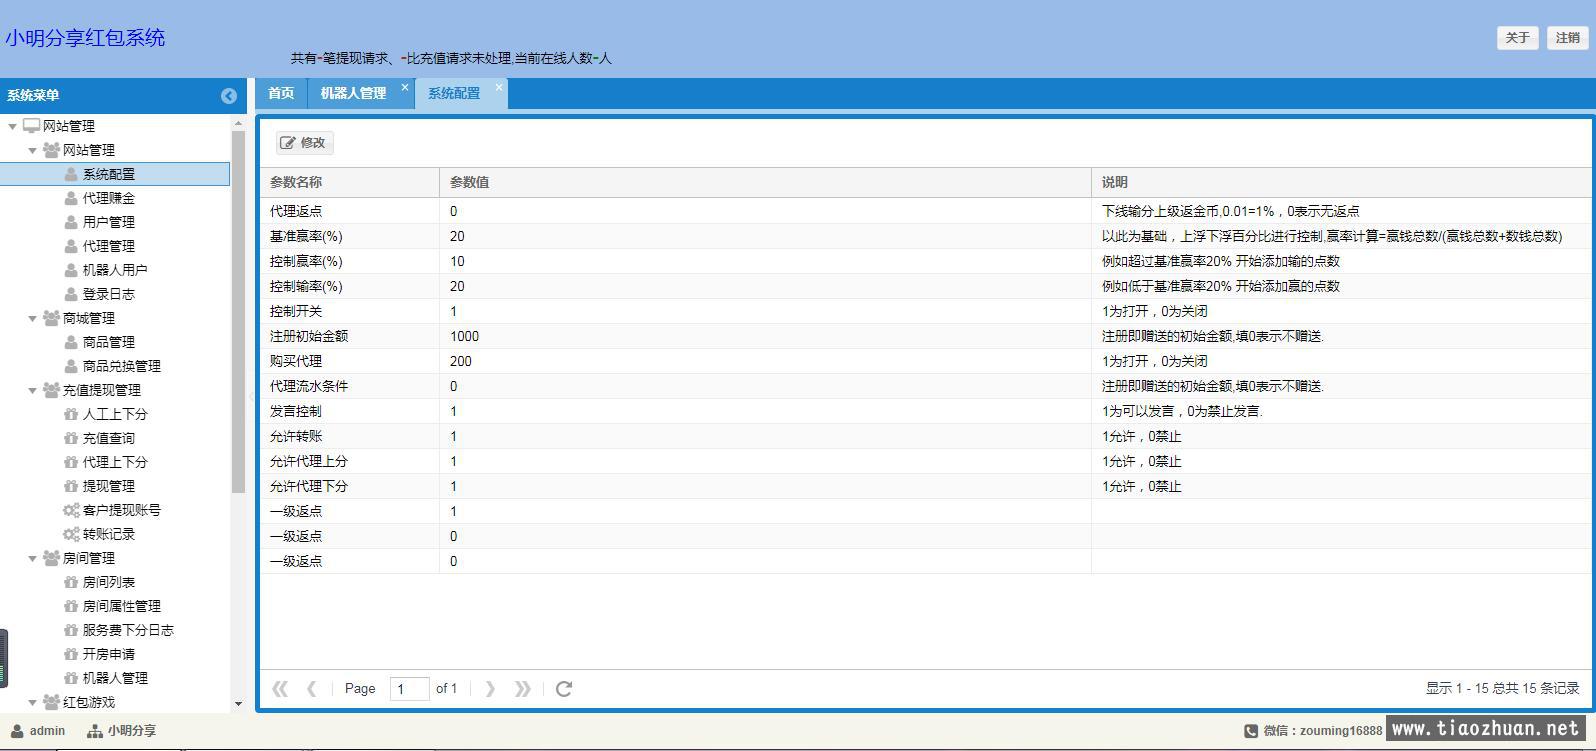Click the 注销 logout button

(1567, 38)
